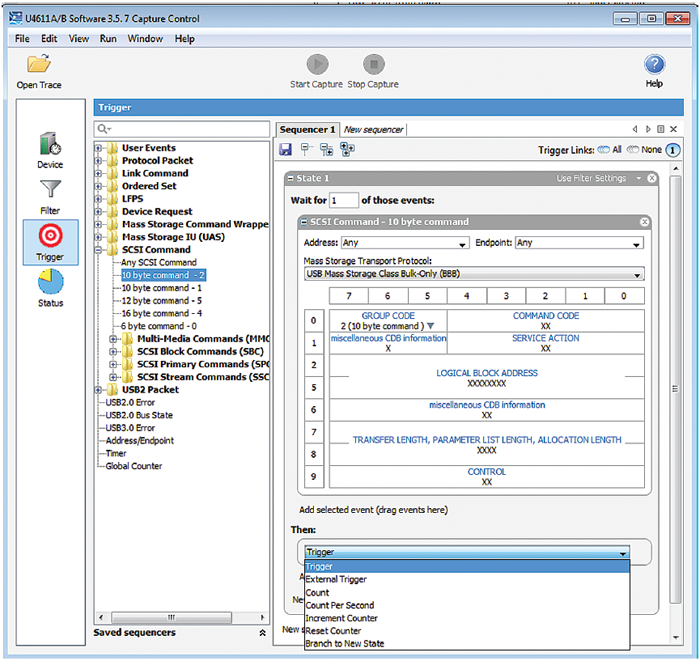Select the Global Counter tree item
Image resolution: width=700 pixels, height=661 pixels.
click(x=133, y=466)
